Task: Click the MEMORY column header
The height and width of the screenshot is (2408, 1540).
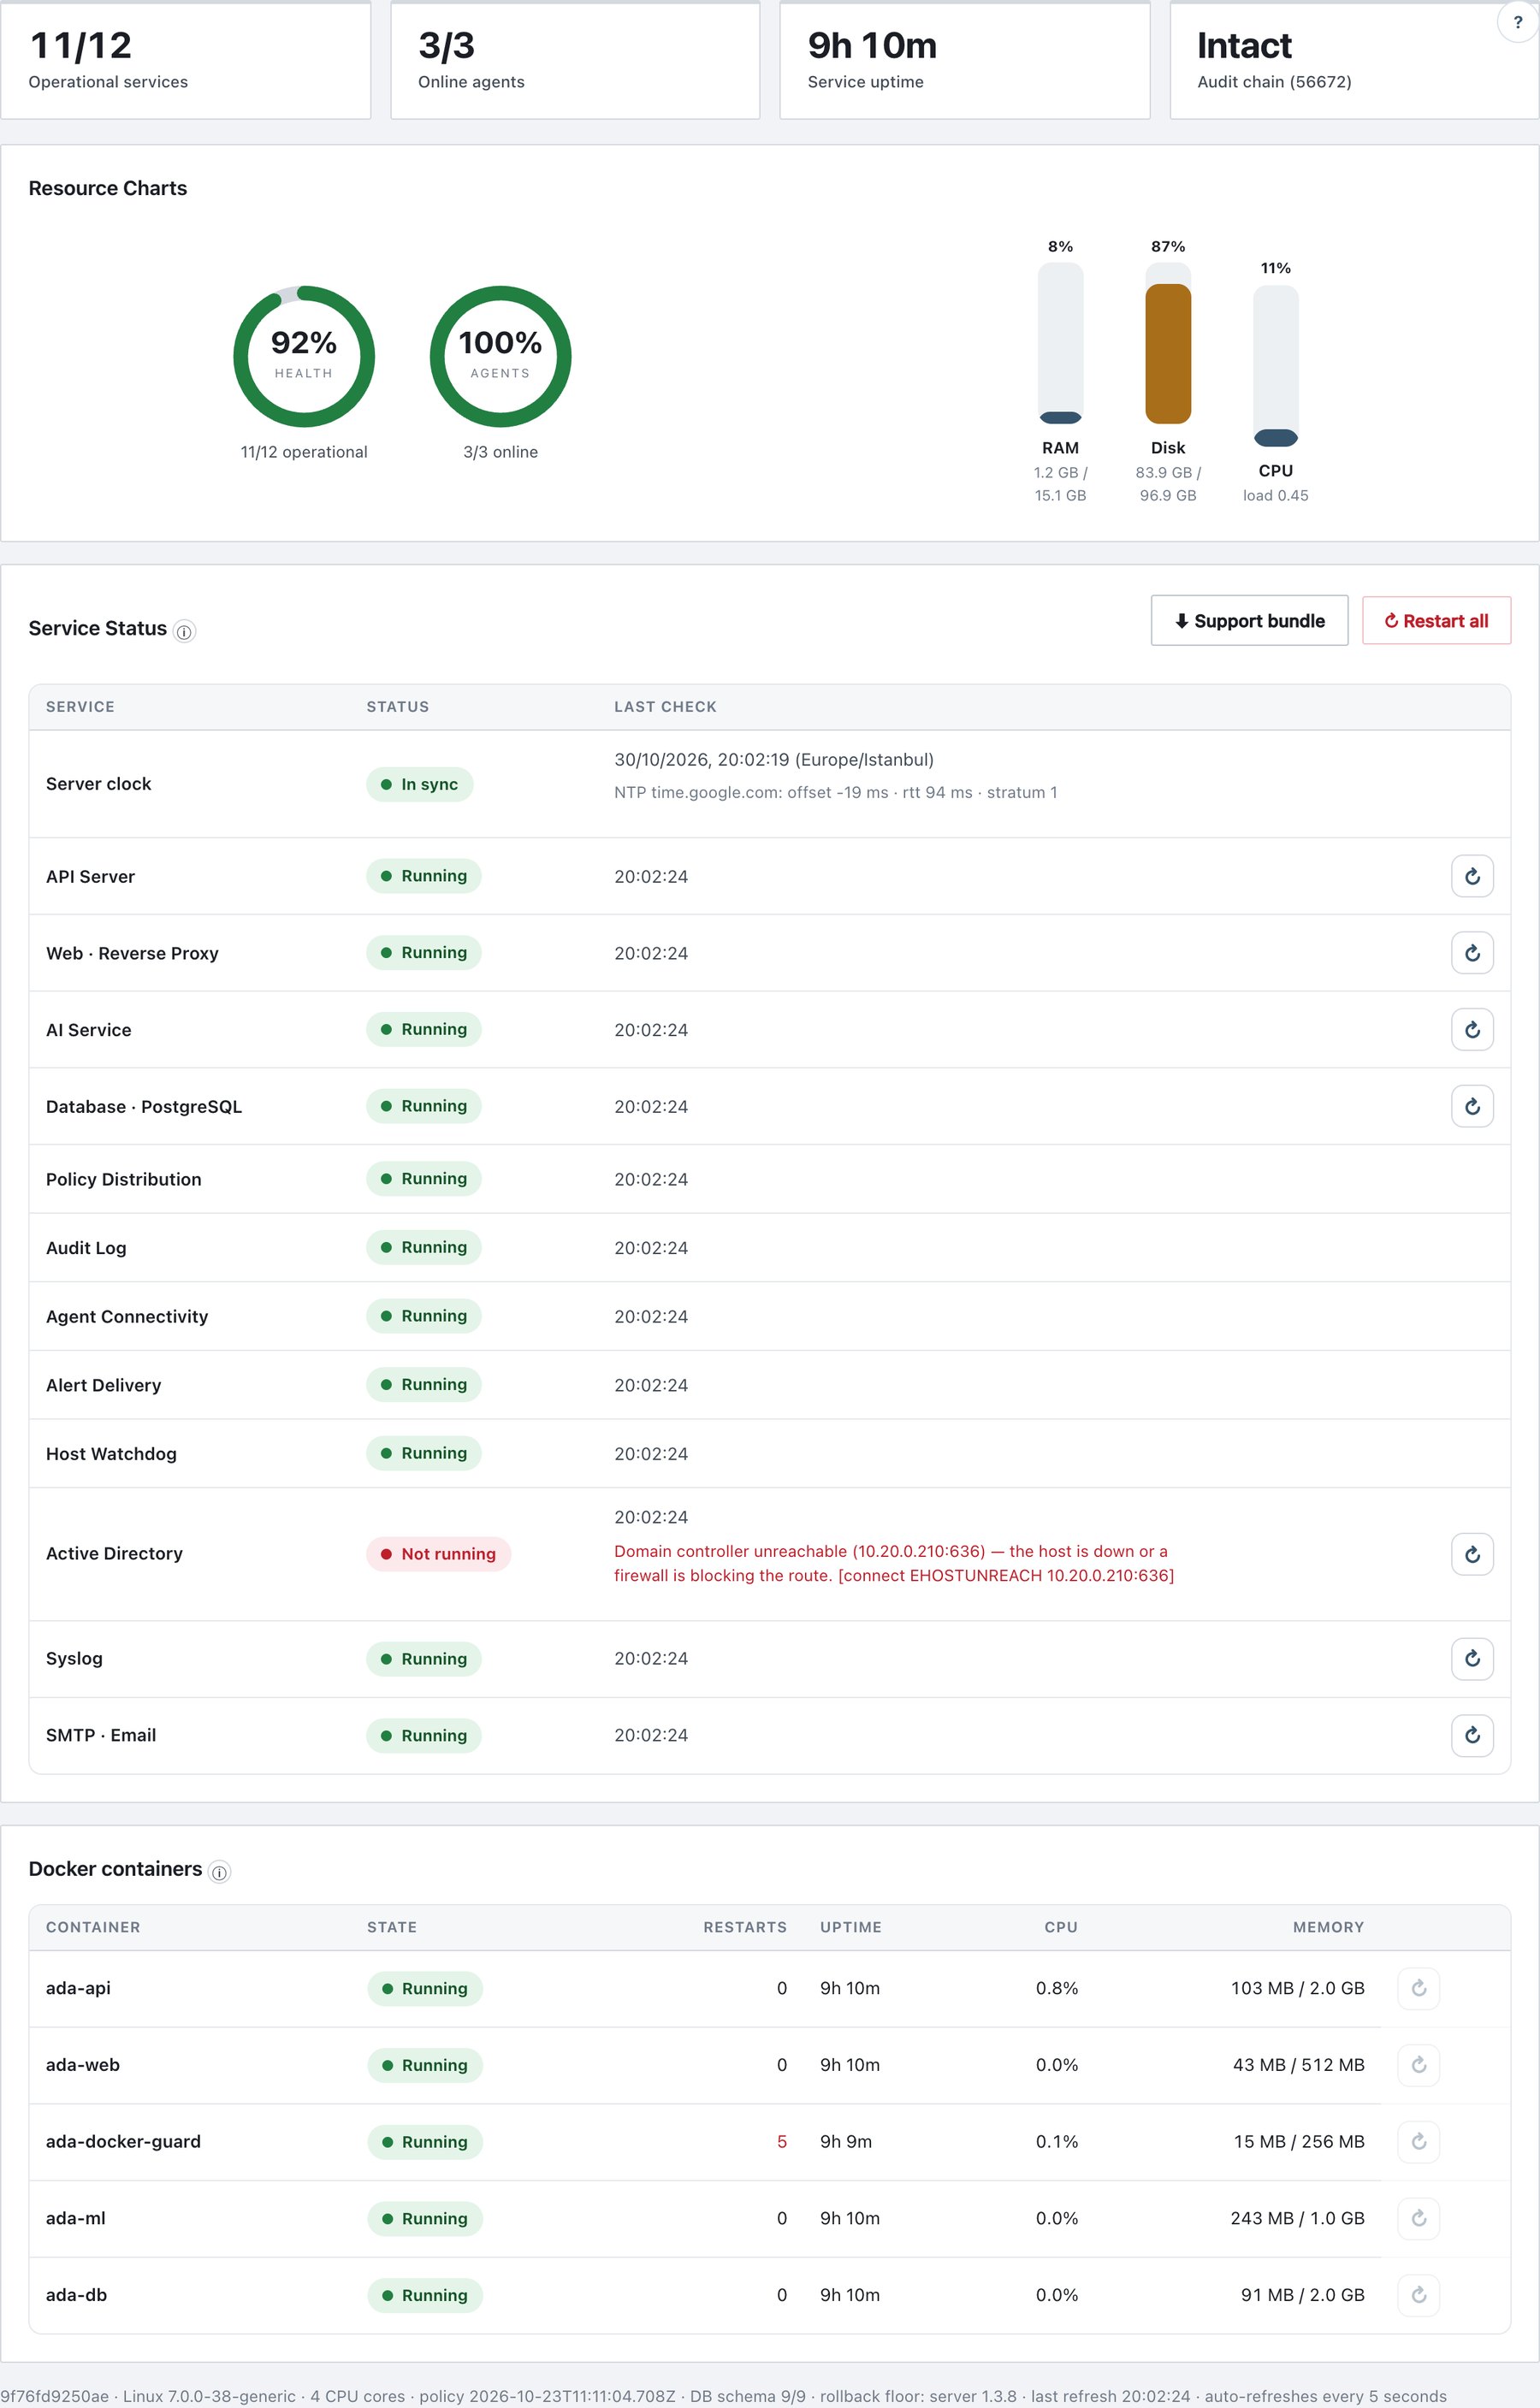Action: 1328,1927
